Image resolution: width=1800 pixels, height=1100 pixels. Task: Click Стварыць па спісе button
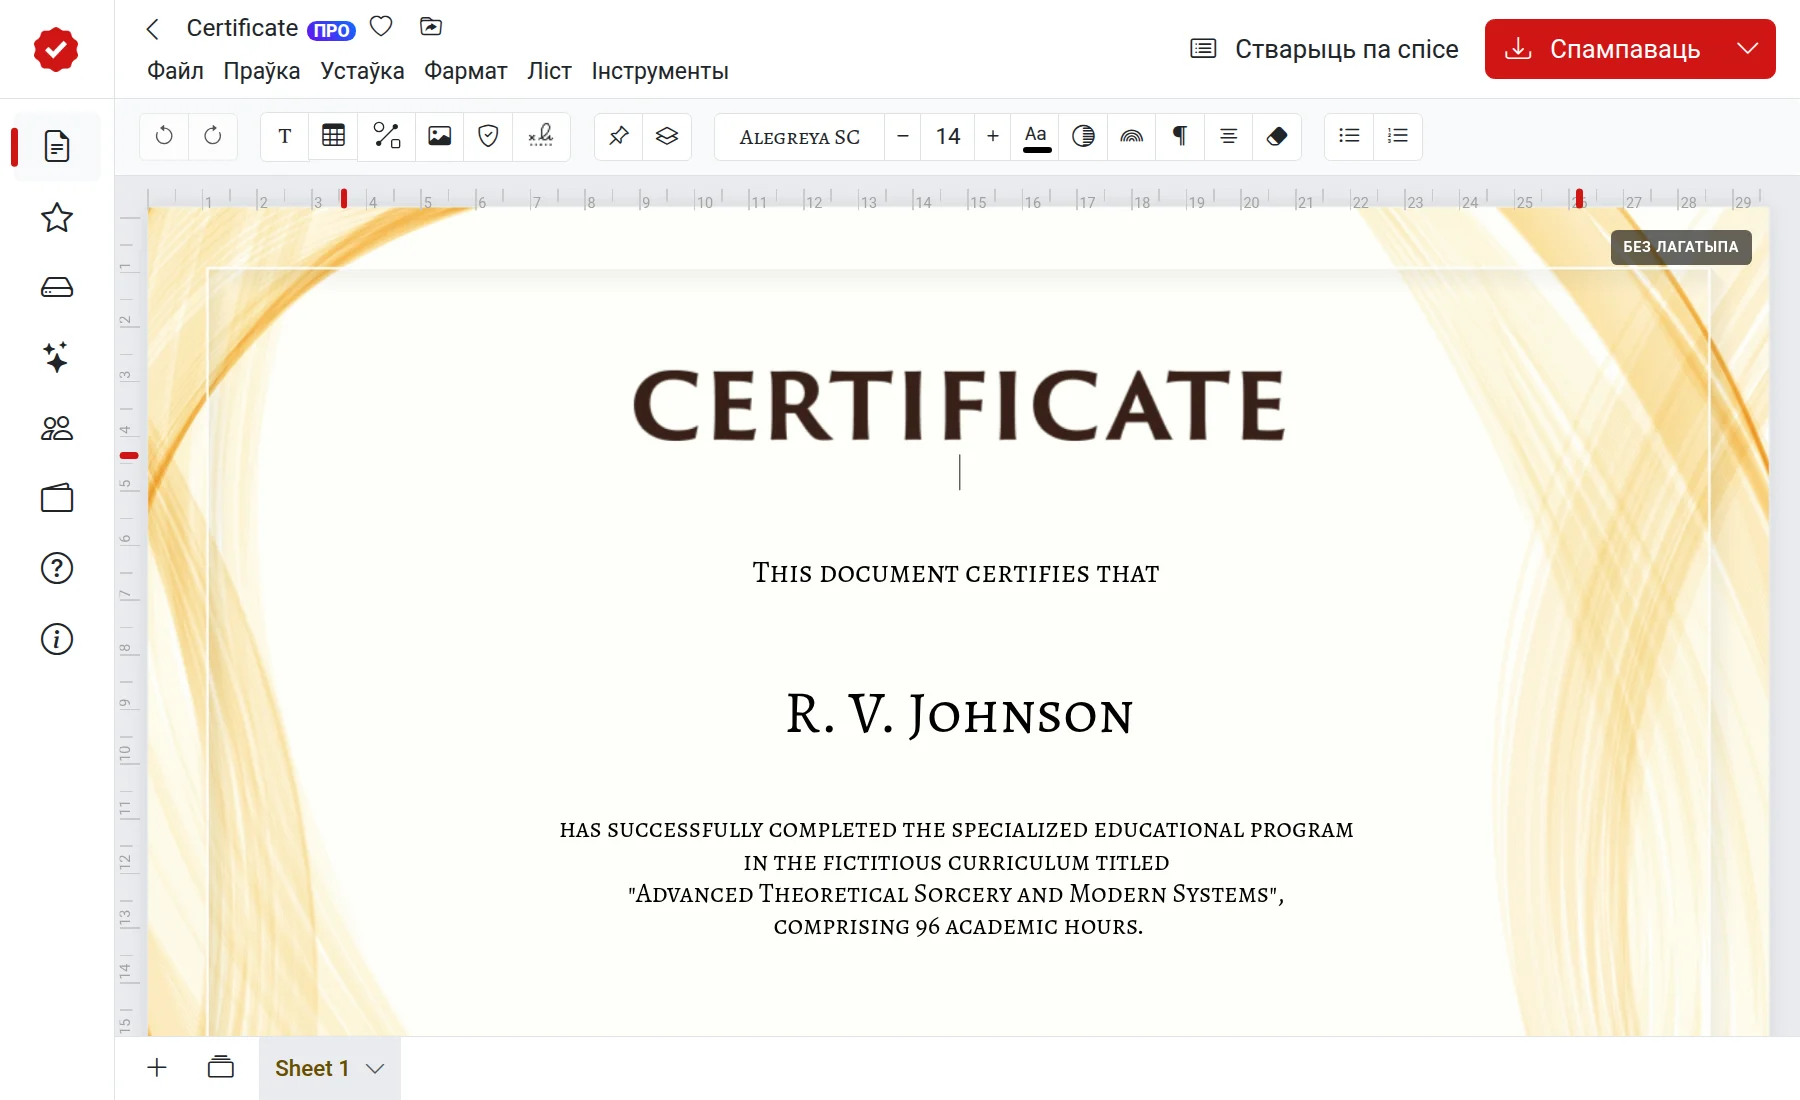coord(1324,49)
